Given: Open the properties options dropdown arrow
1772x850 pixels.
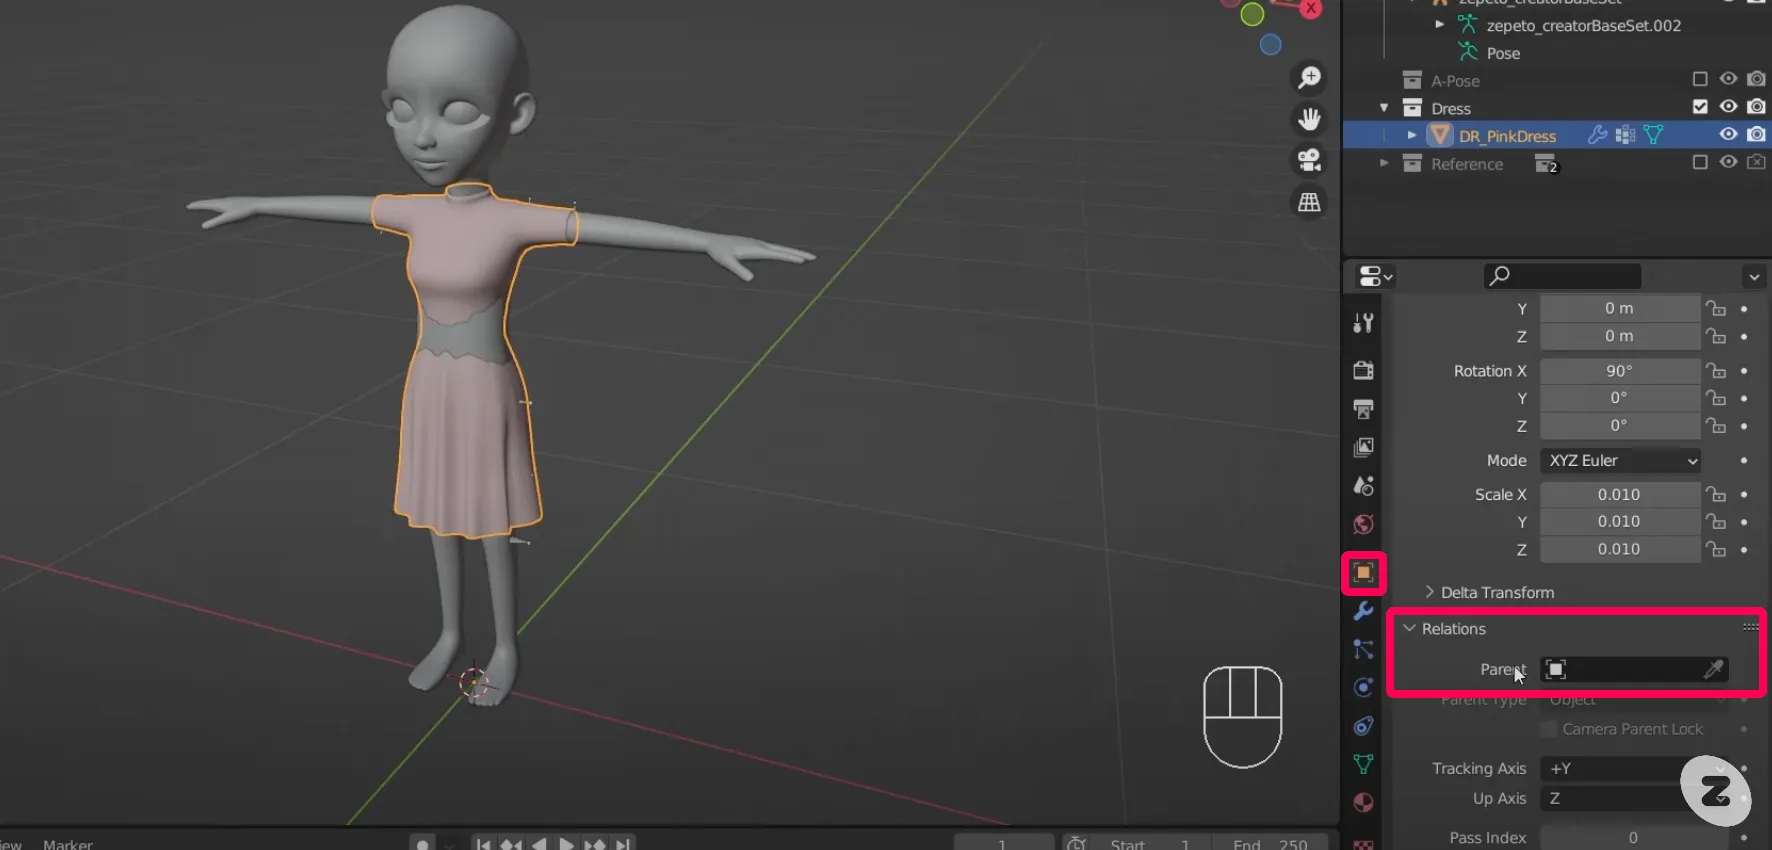Looking at the screenshot, I should pyautogui.click(x=1754, y=277).
